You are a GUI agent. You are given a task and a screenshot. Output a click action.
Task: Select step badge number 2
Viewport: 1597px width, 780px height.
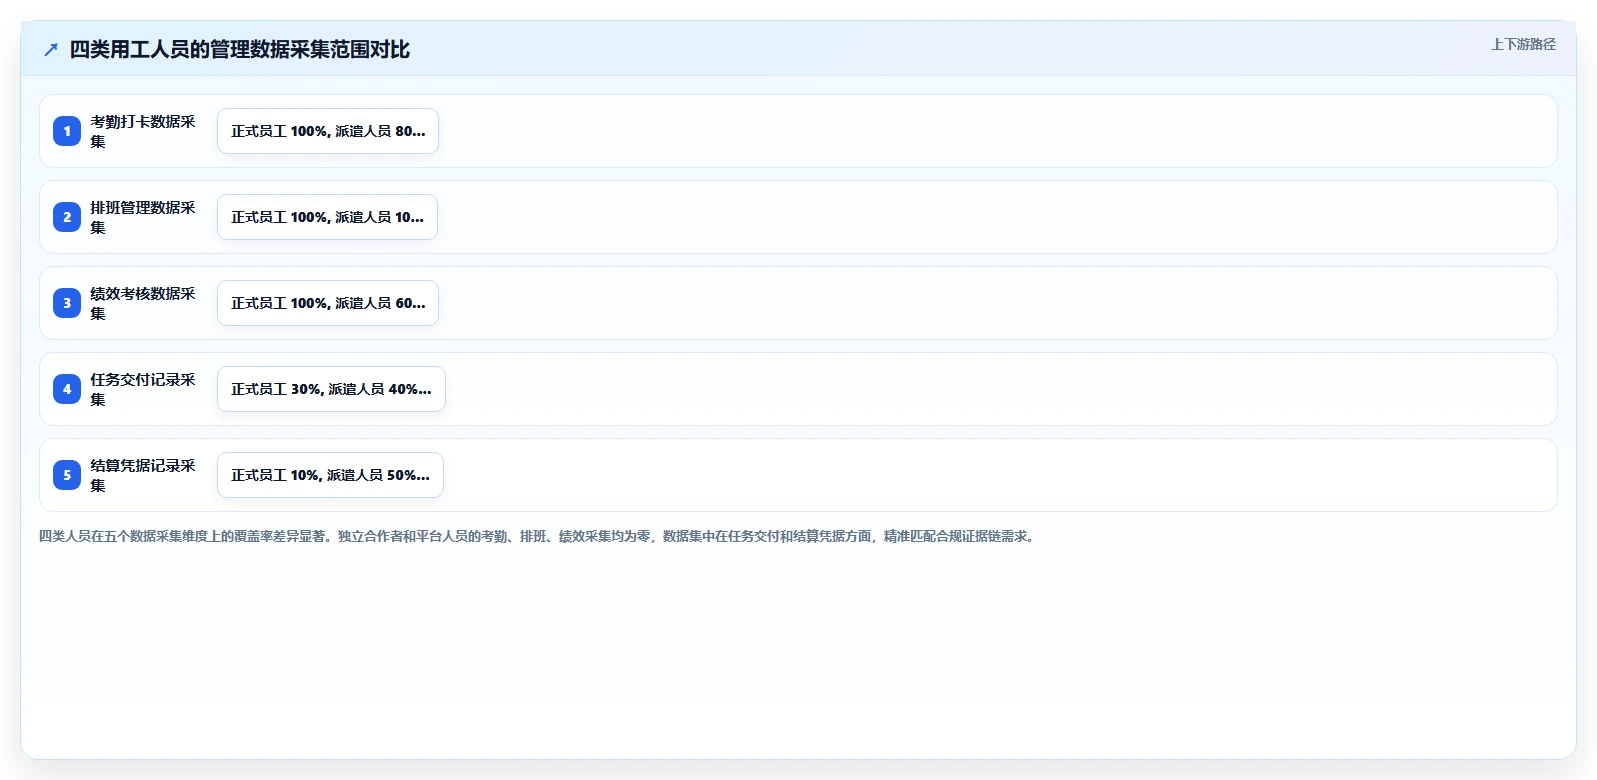[67, 217]
